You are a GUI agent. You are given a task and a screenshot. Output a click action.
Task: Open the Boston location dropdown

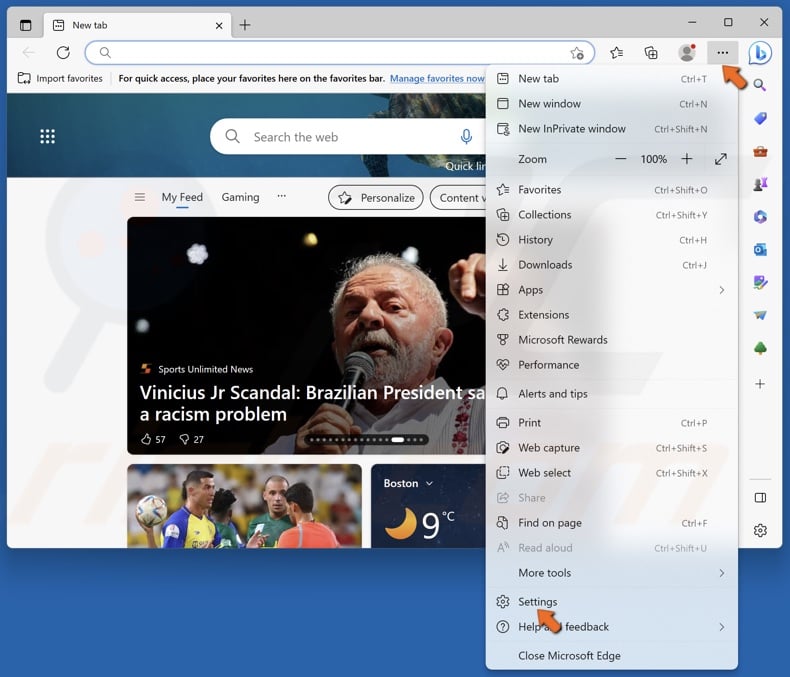pos(408,483)
